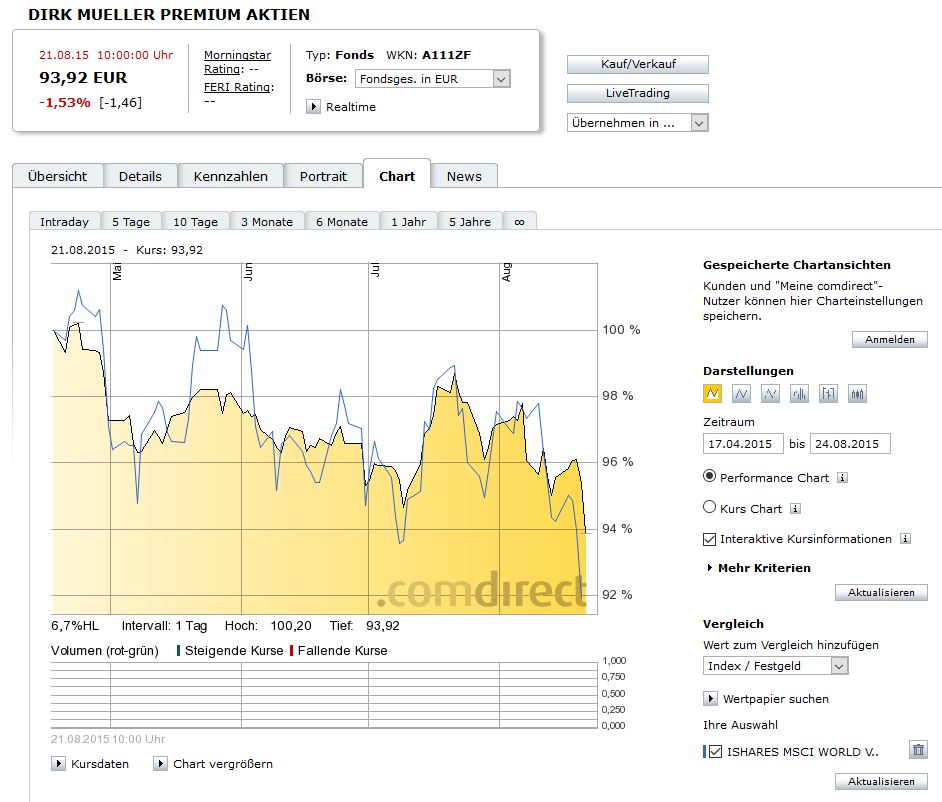Viewport: 942px width, 802px height.
Task: Show the 10 Tage time range
Action: tap(196, 222)
